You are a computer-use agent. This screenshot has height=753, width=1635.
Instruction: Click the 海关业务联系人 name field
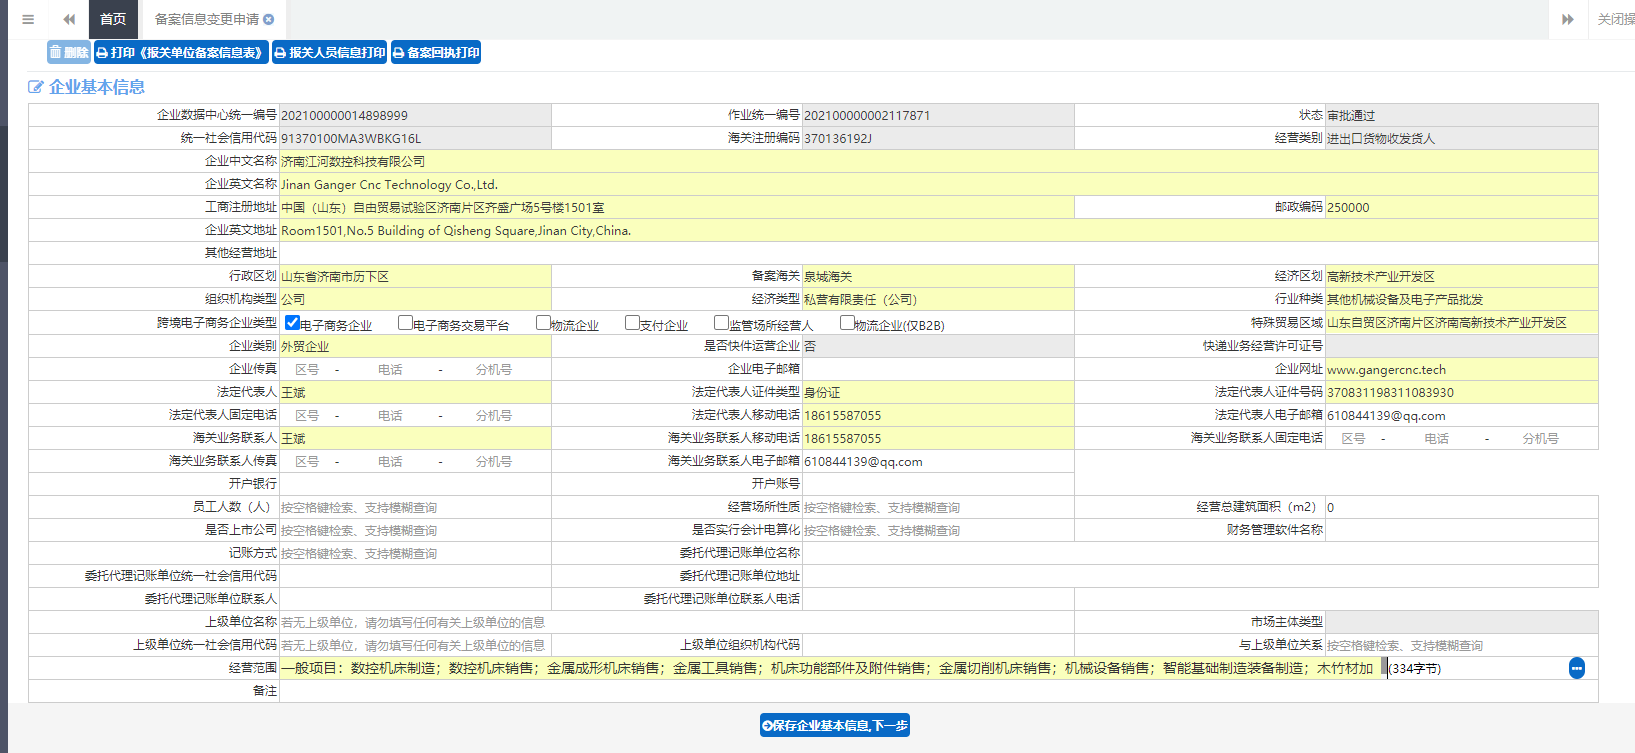tap(415, 438)
